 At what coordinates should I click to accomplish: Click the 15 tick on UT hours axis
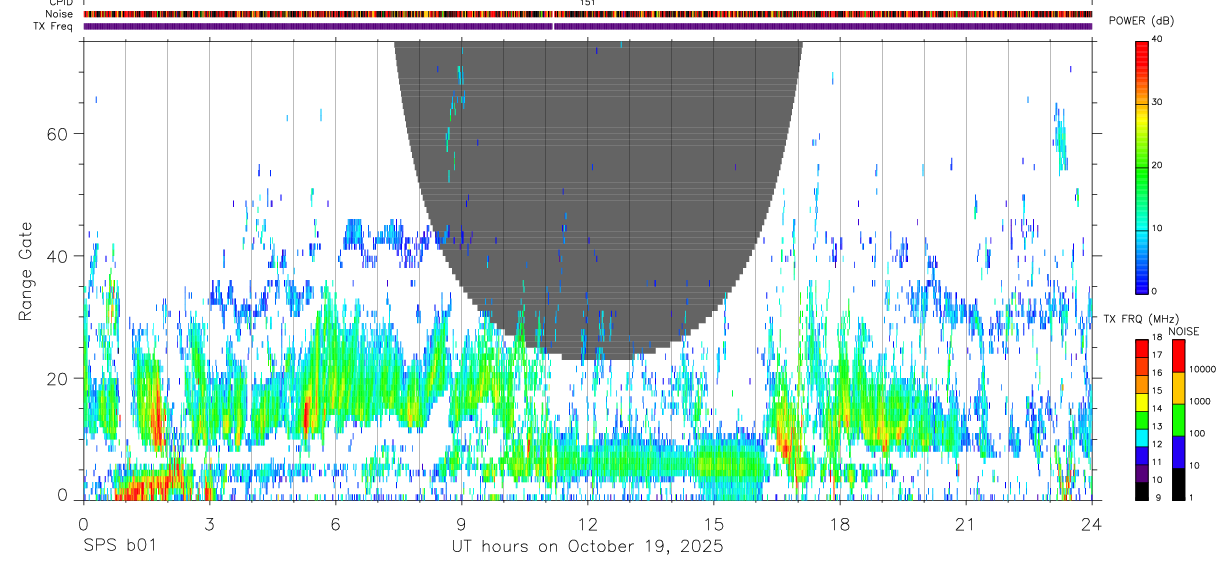click(x=714, y=524)
